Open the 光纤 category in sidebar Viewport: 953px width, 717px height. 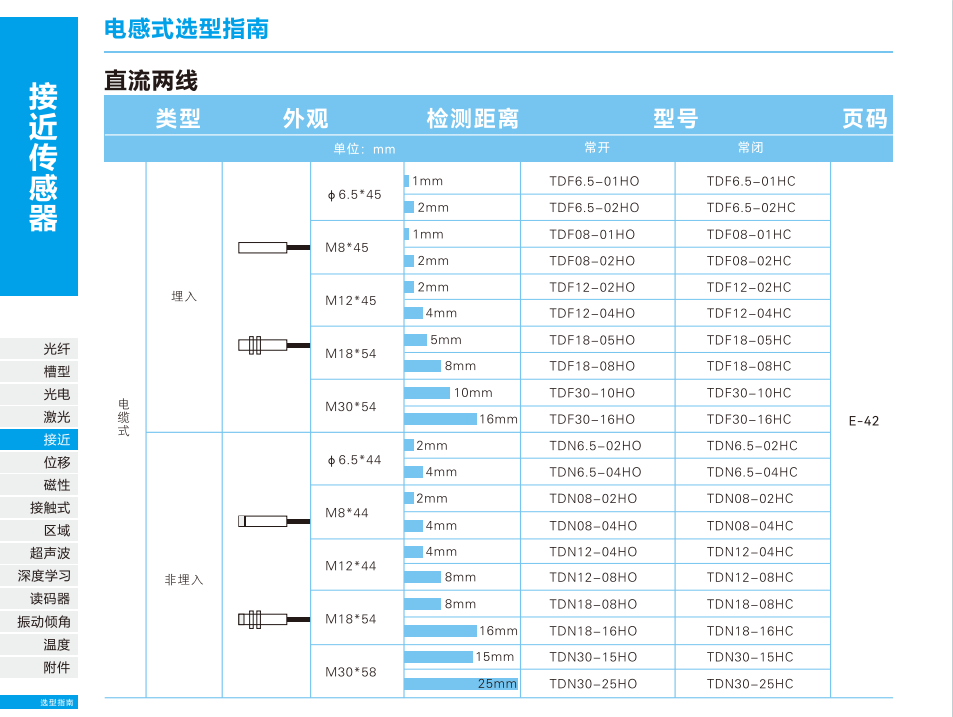coord(56,349)
